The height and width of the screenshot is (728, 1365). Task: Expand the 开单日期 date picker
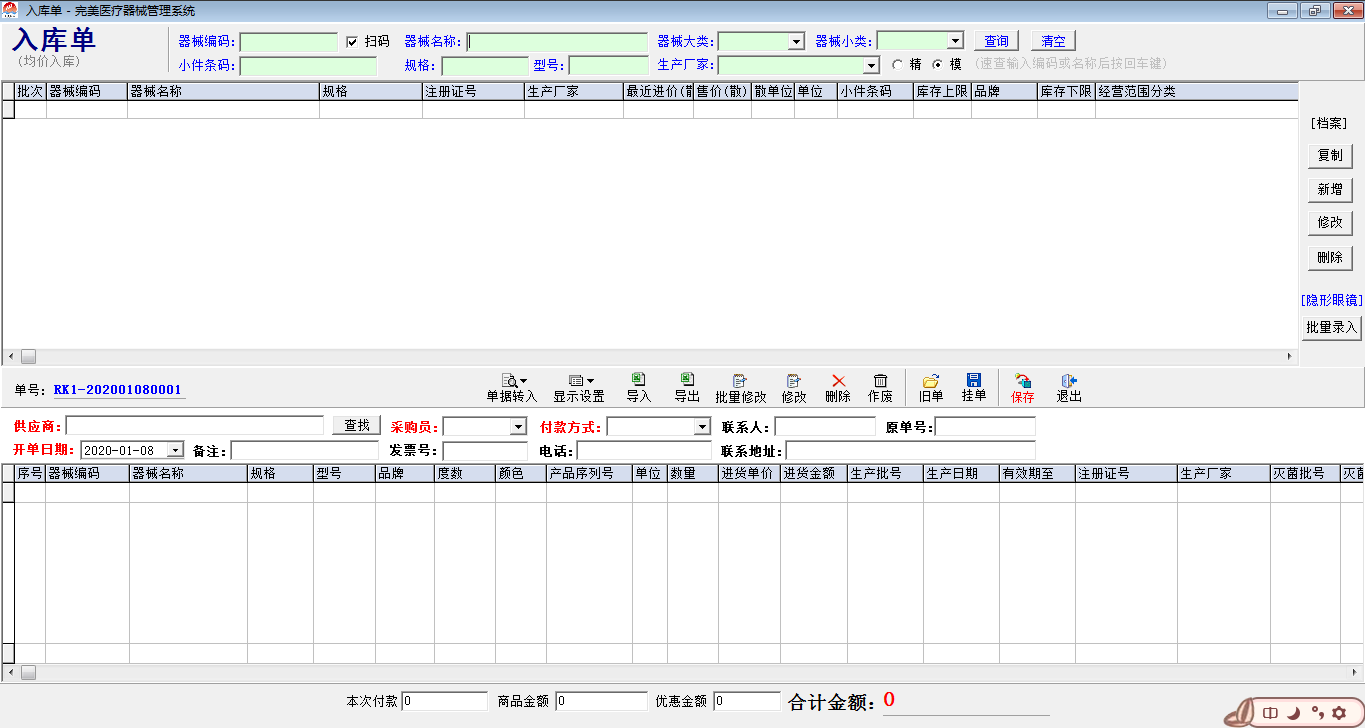176,451
